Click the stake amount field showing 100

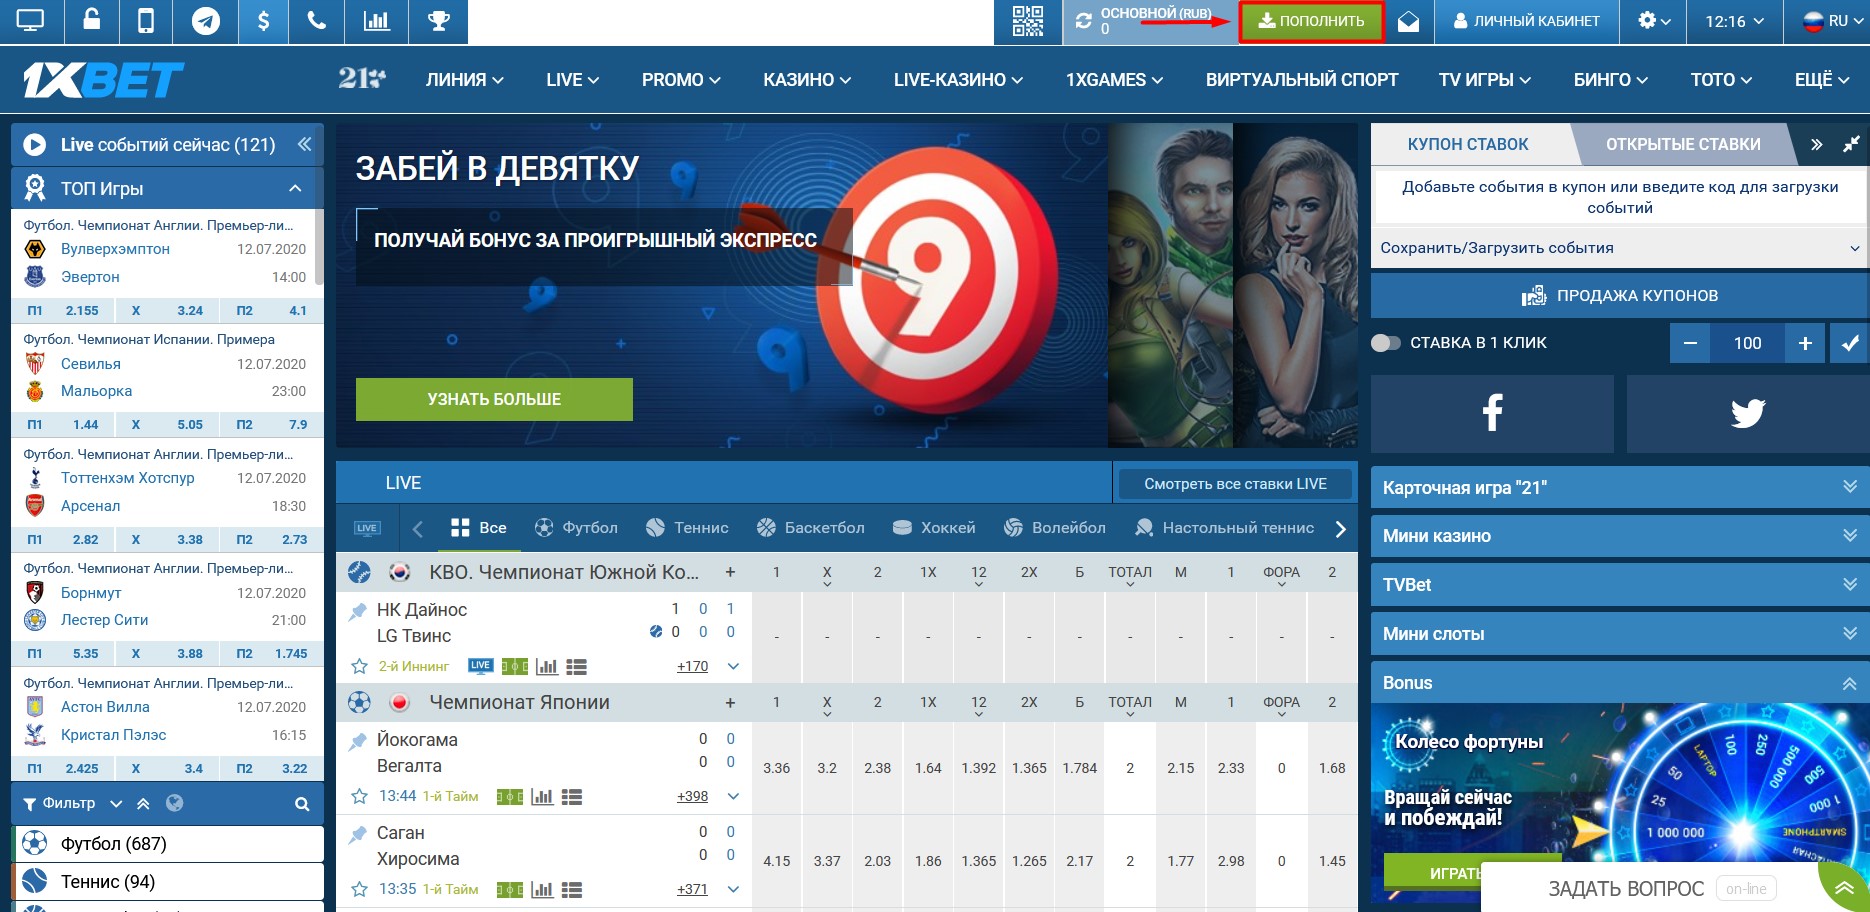pos(1747,343)
